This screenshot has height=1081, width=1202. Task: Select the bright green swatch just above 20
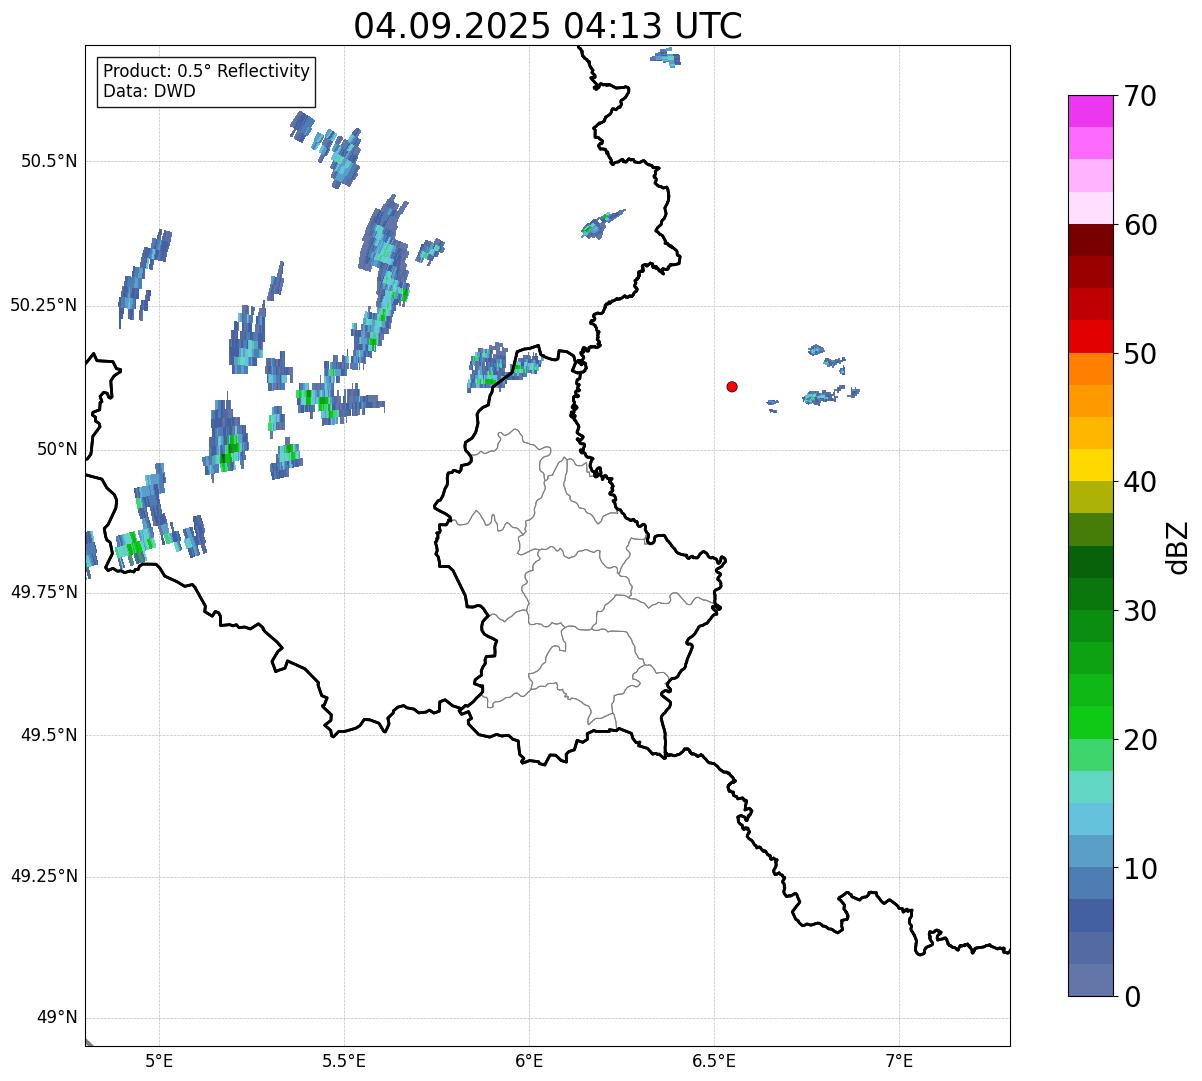(1097, 722)
